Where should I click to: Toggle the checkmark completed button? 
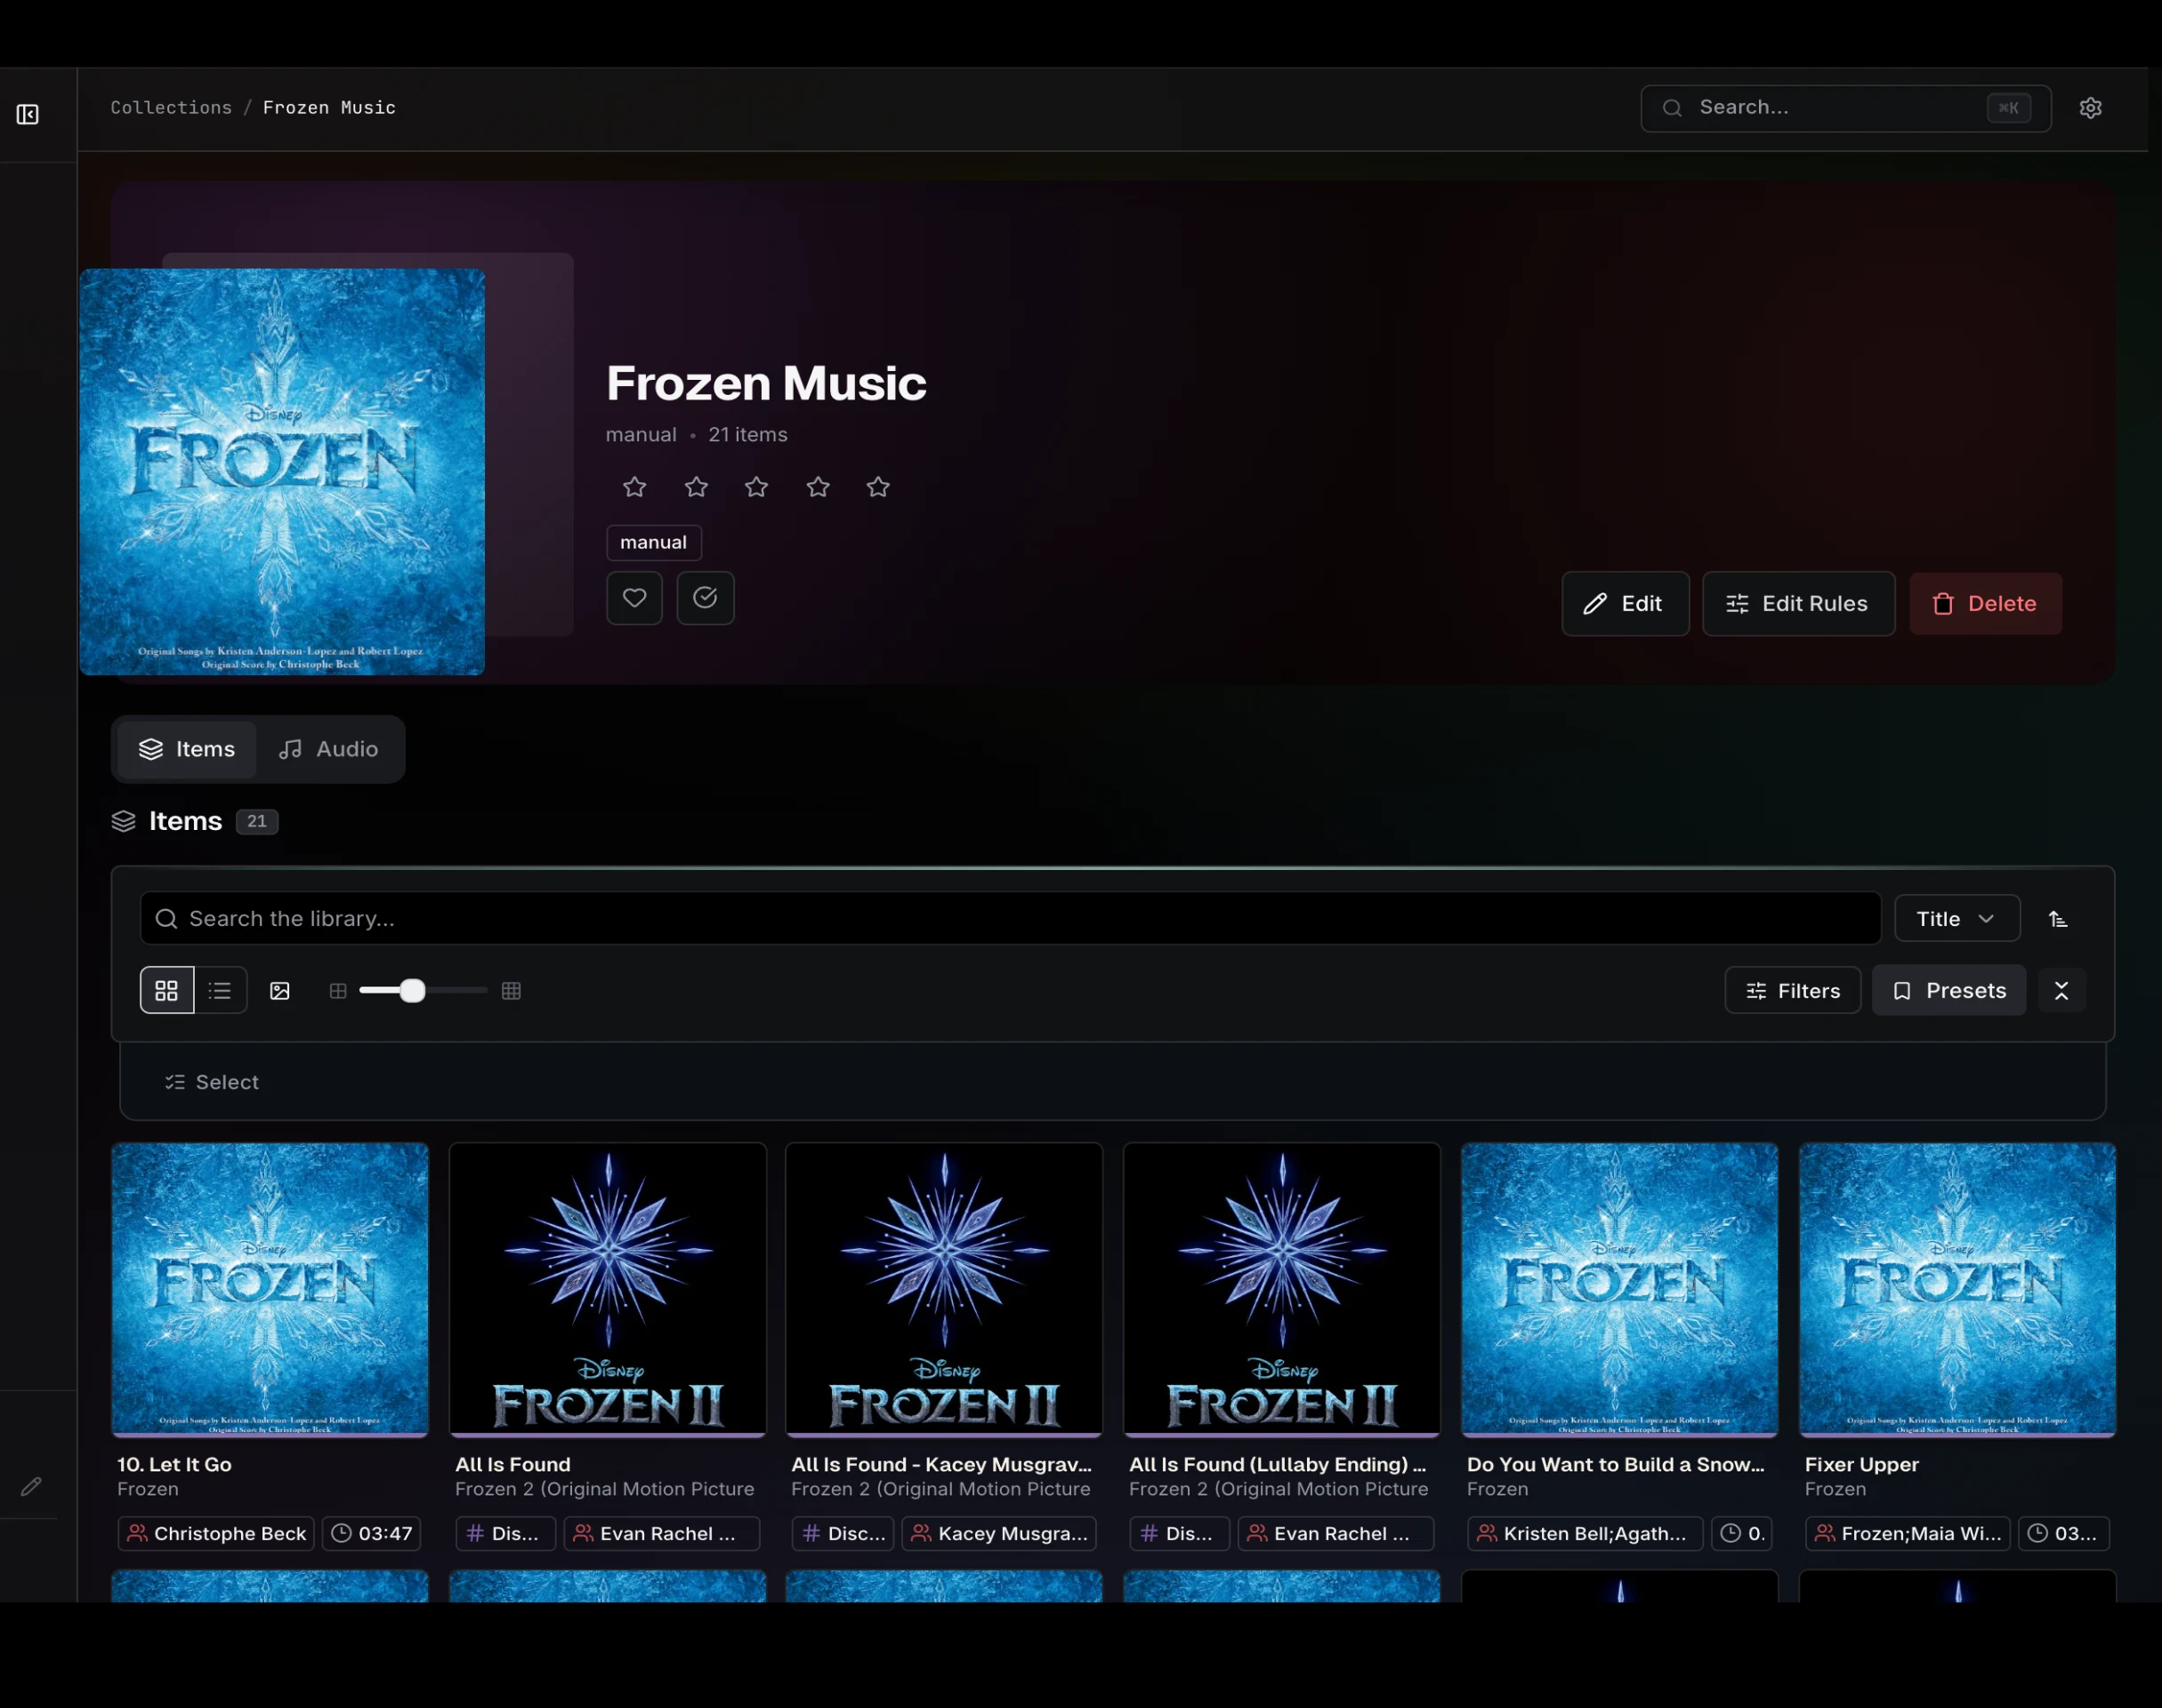pyautogui.click(x=705, y=598)
